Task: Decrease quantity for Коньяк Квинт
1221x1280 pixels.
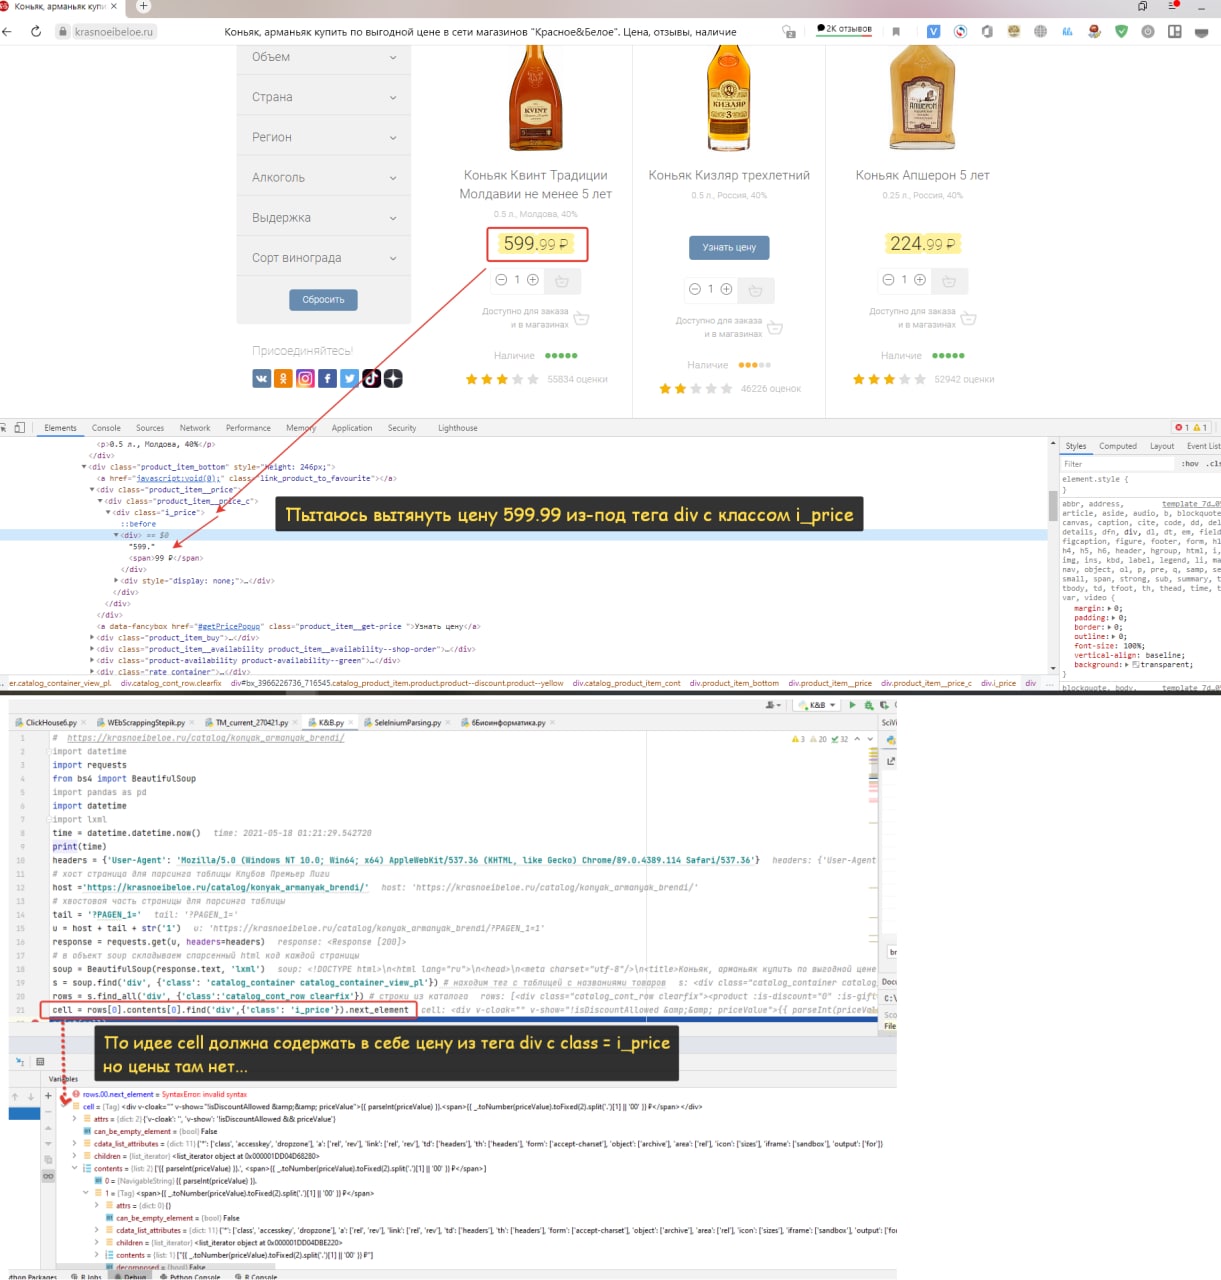Action: [501, 280]
